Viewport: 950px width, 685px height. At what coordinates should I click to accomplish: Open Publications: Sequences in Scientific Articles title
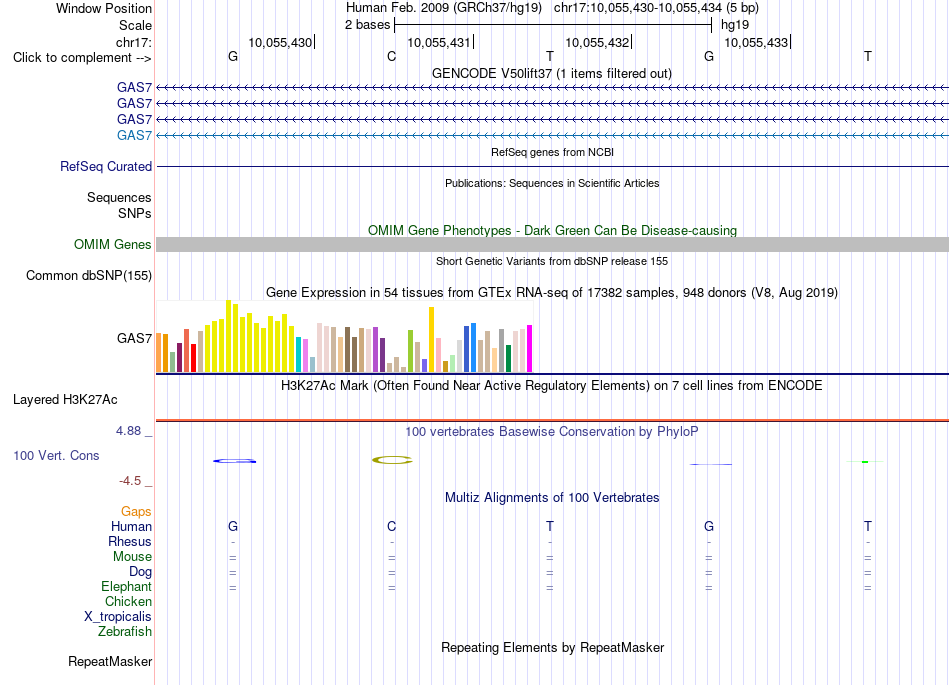pos(552,184)
